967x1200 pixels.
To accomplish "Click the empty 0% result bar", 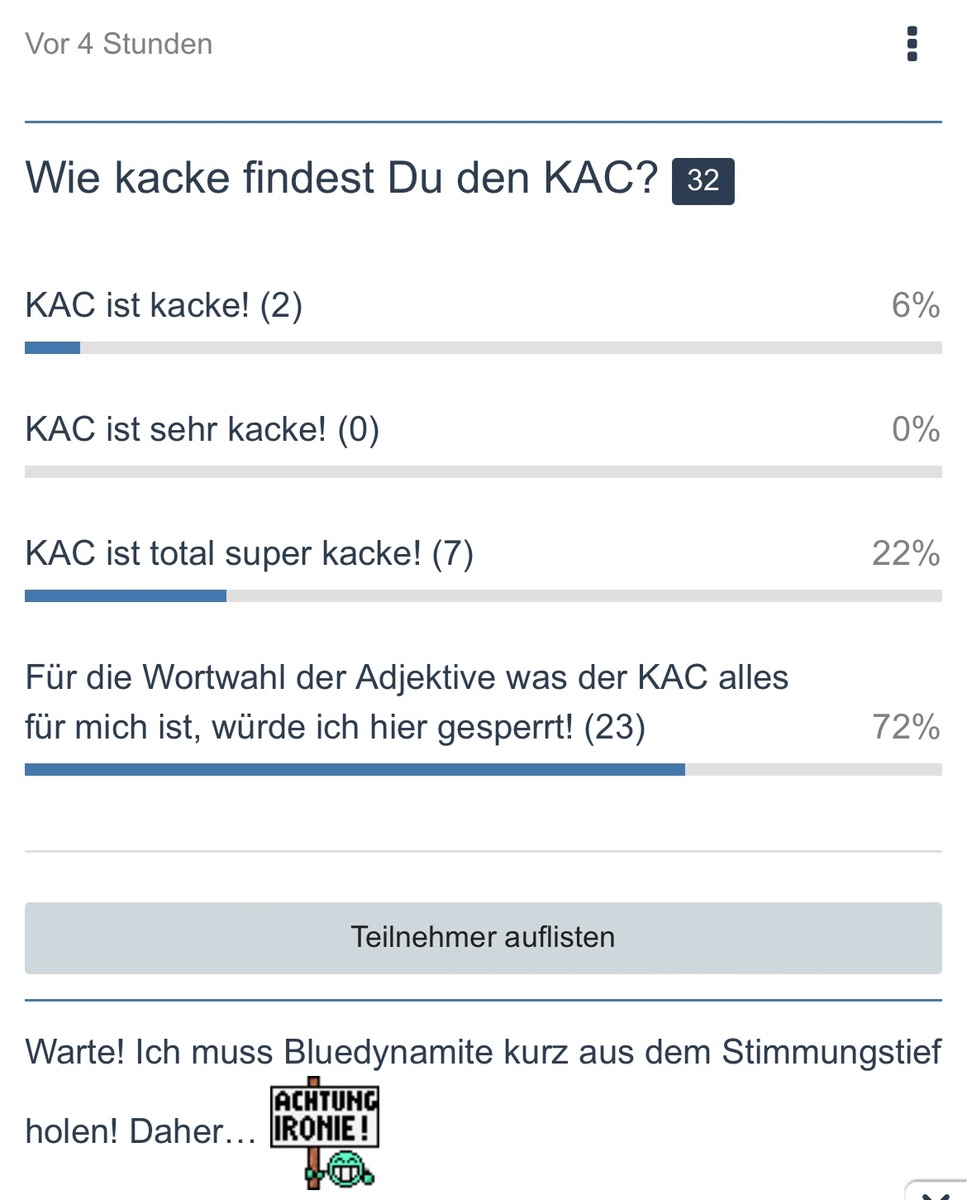I will (x=483, y=472).
